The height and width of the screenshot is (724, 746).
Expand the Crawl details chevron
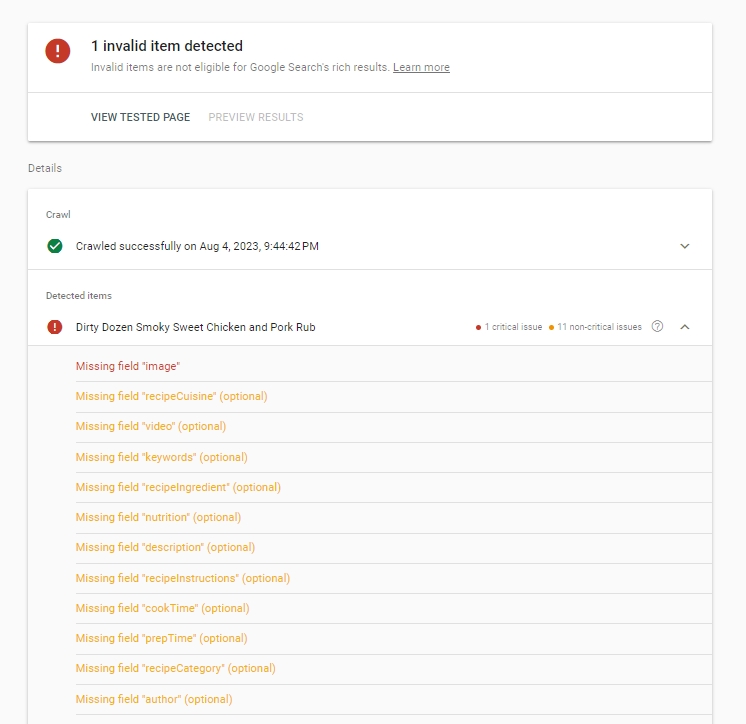pos(685,246)
